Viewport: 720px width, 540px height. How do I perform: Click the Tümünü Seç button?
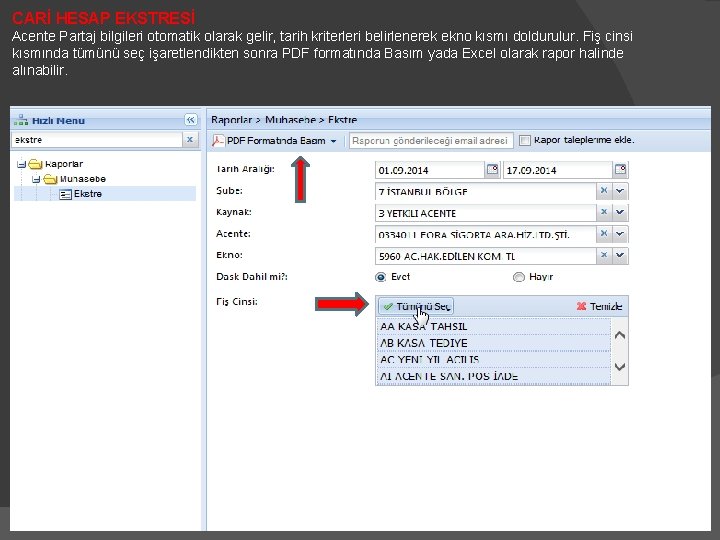coord(416,306)
